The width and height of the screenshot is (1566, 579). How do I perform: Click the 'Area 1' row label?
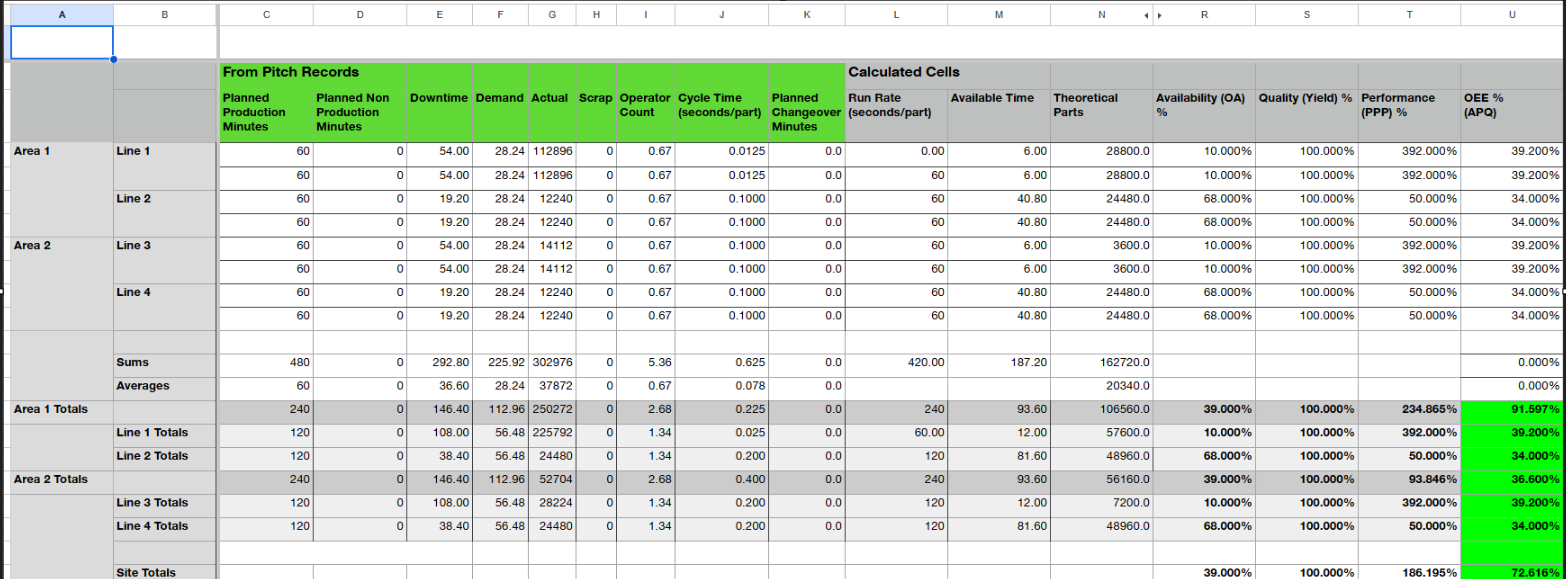32,152
